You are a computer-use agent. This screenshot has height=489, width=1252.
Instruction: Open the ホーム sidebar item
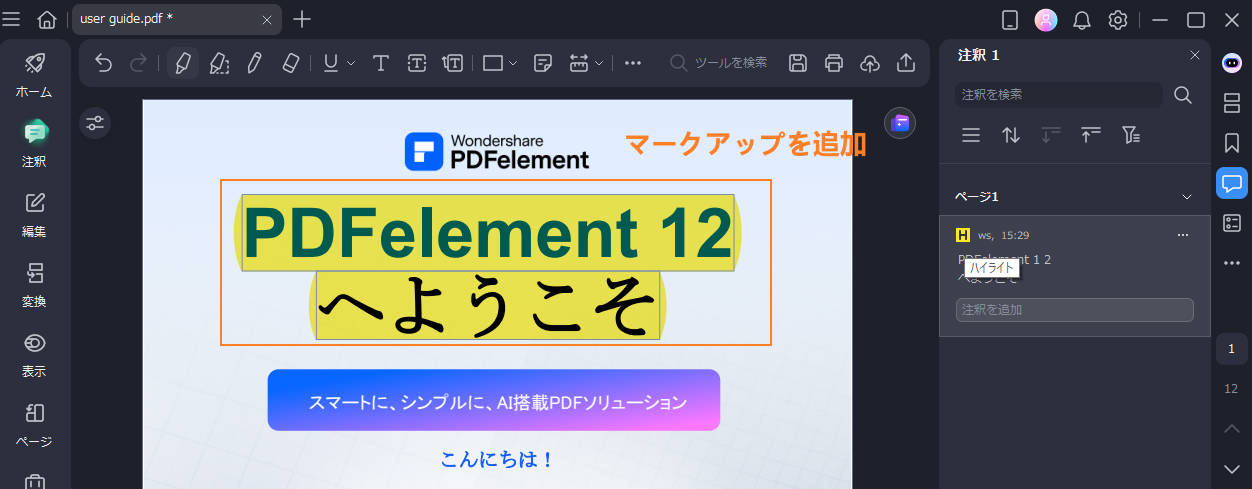tap(34, 74)
